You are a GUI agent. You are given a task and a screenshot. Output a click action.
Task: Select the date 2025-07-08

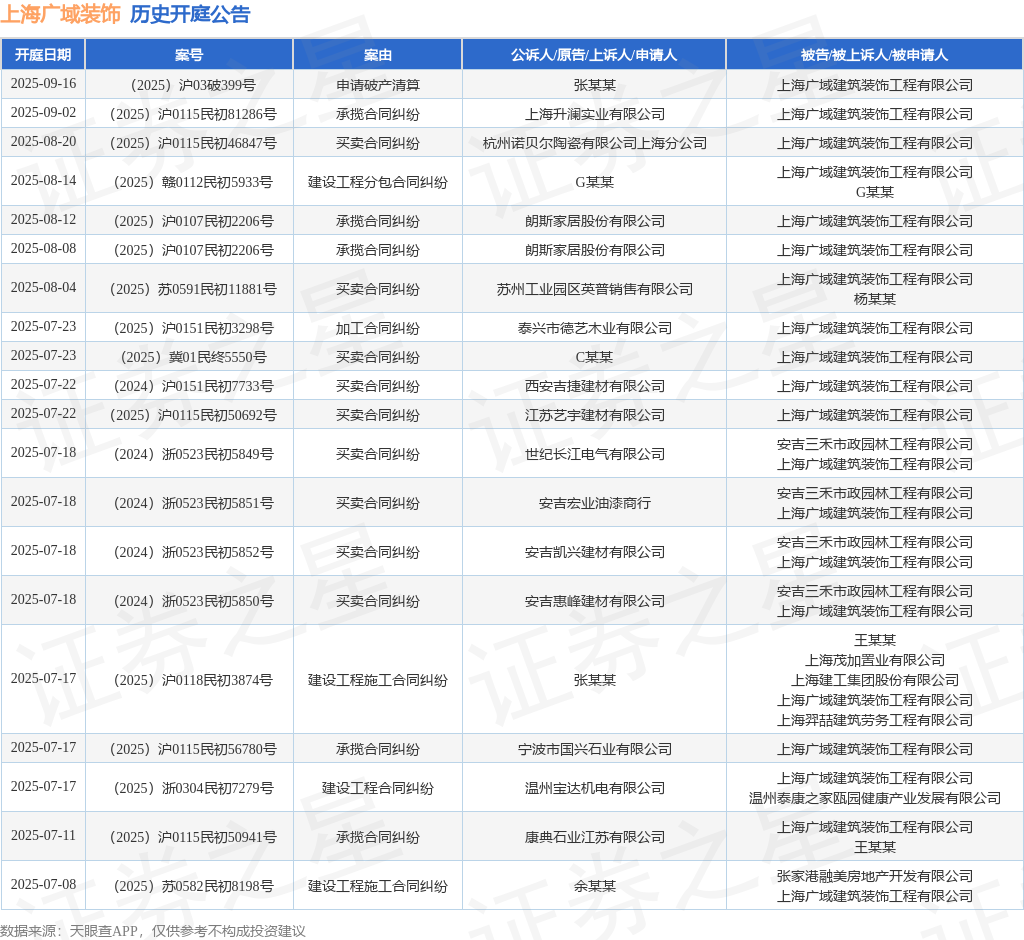tap(43, 884)
